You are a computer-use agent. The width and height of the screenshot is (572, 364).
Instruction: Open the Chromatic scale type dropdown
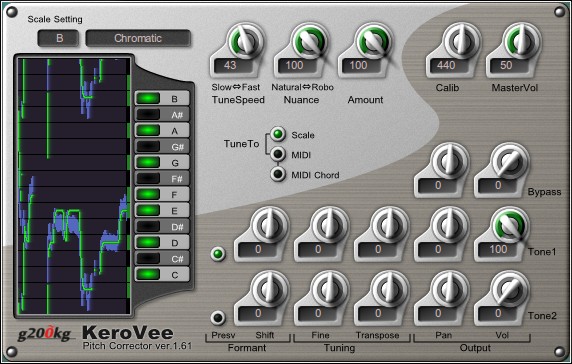pos(138,38)
